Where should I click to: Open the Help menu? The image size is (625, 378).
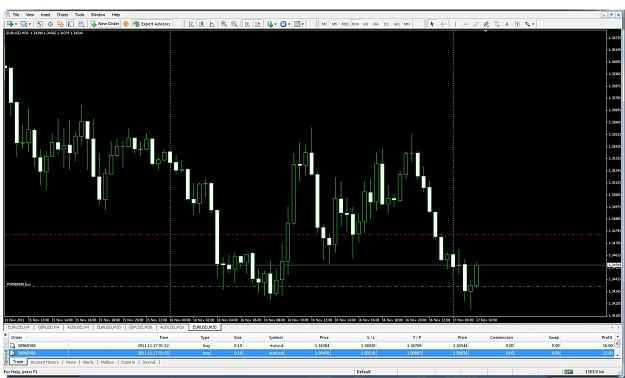[x=116, y=14]
